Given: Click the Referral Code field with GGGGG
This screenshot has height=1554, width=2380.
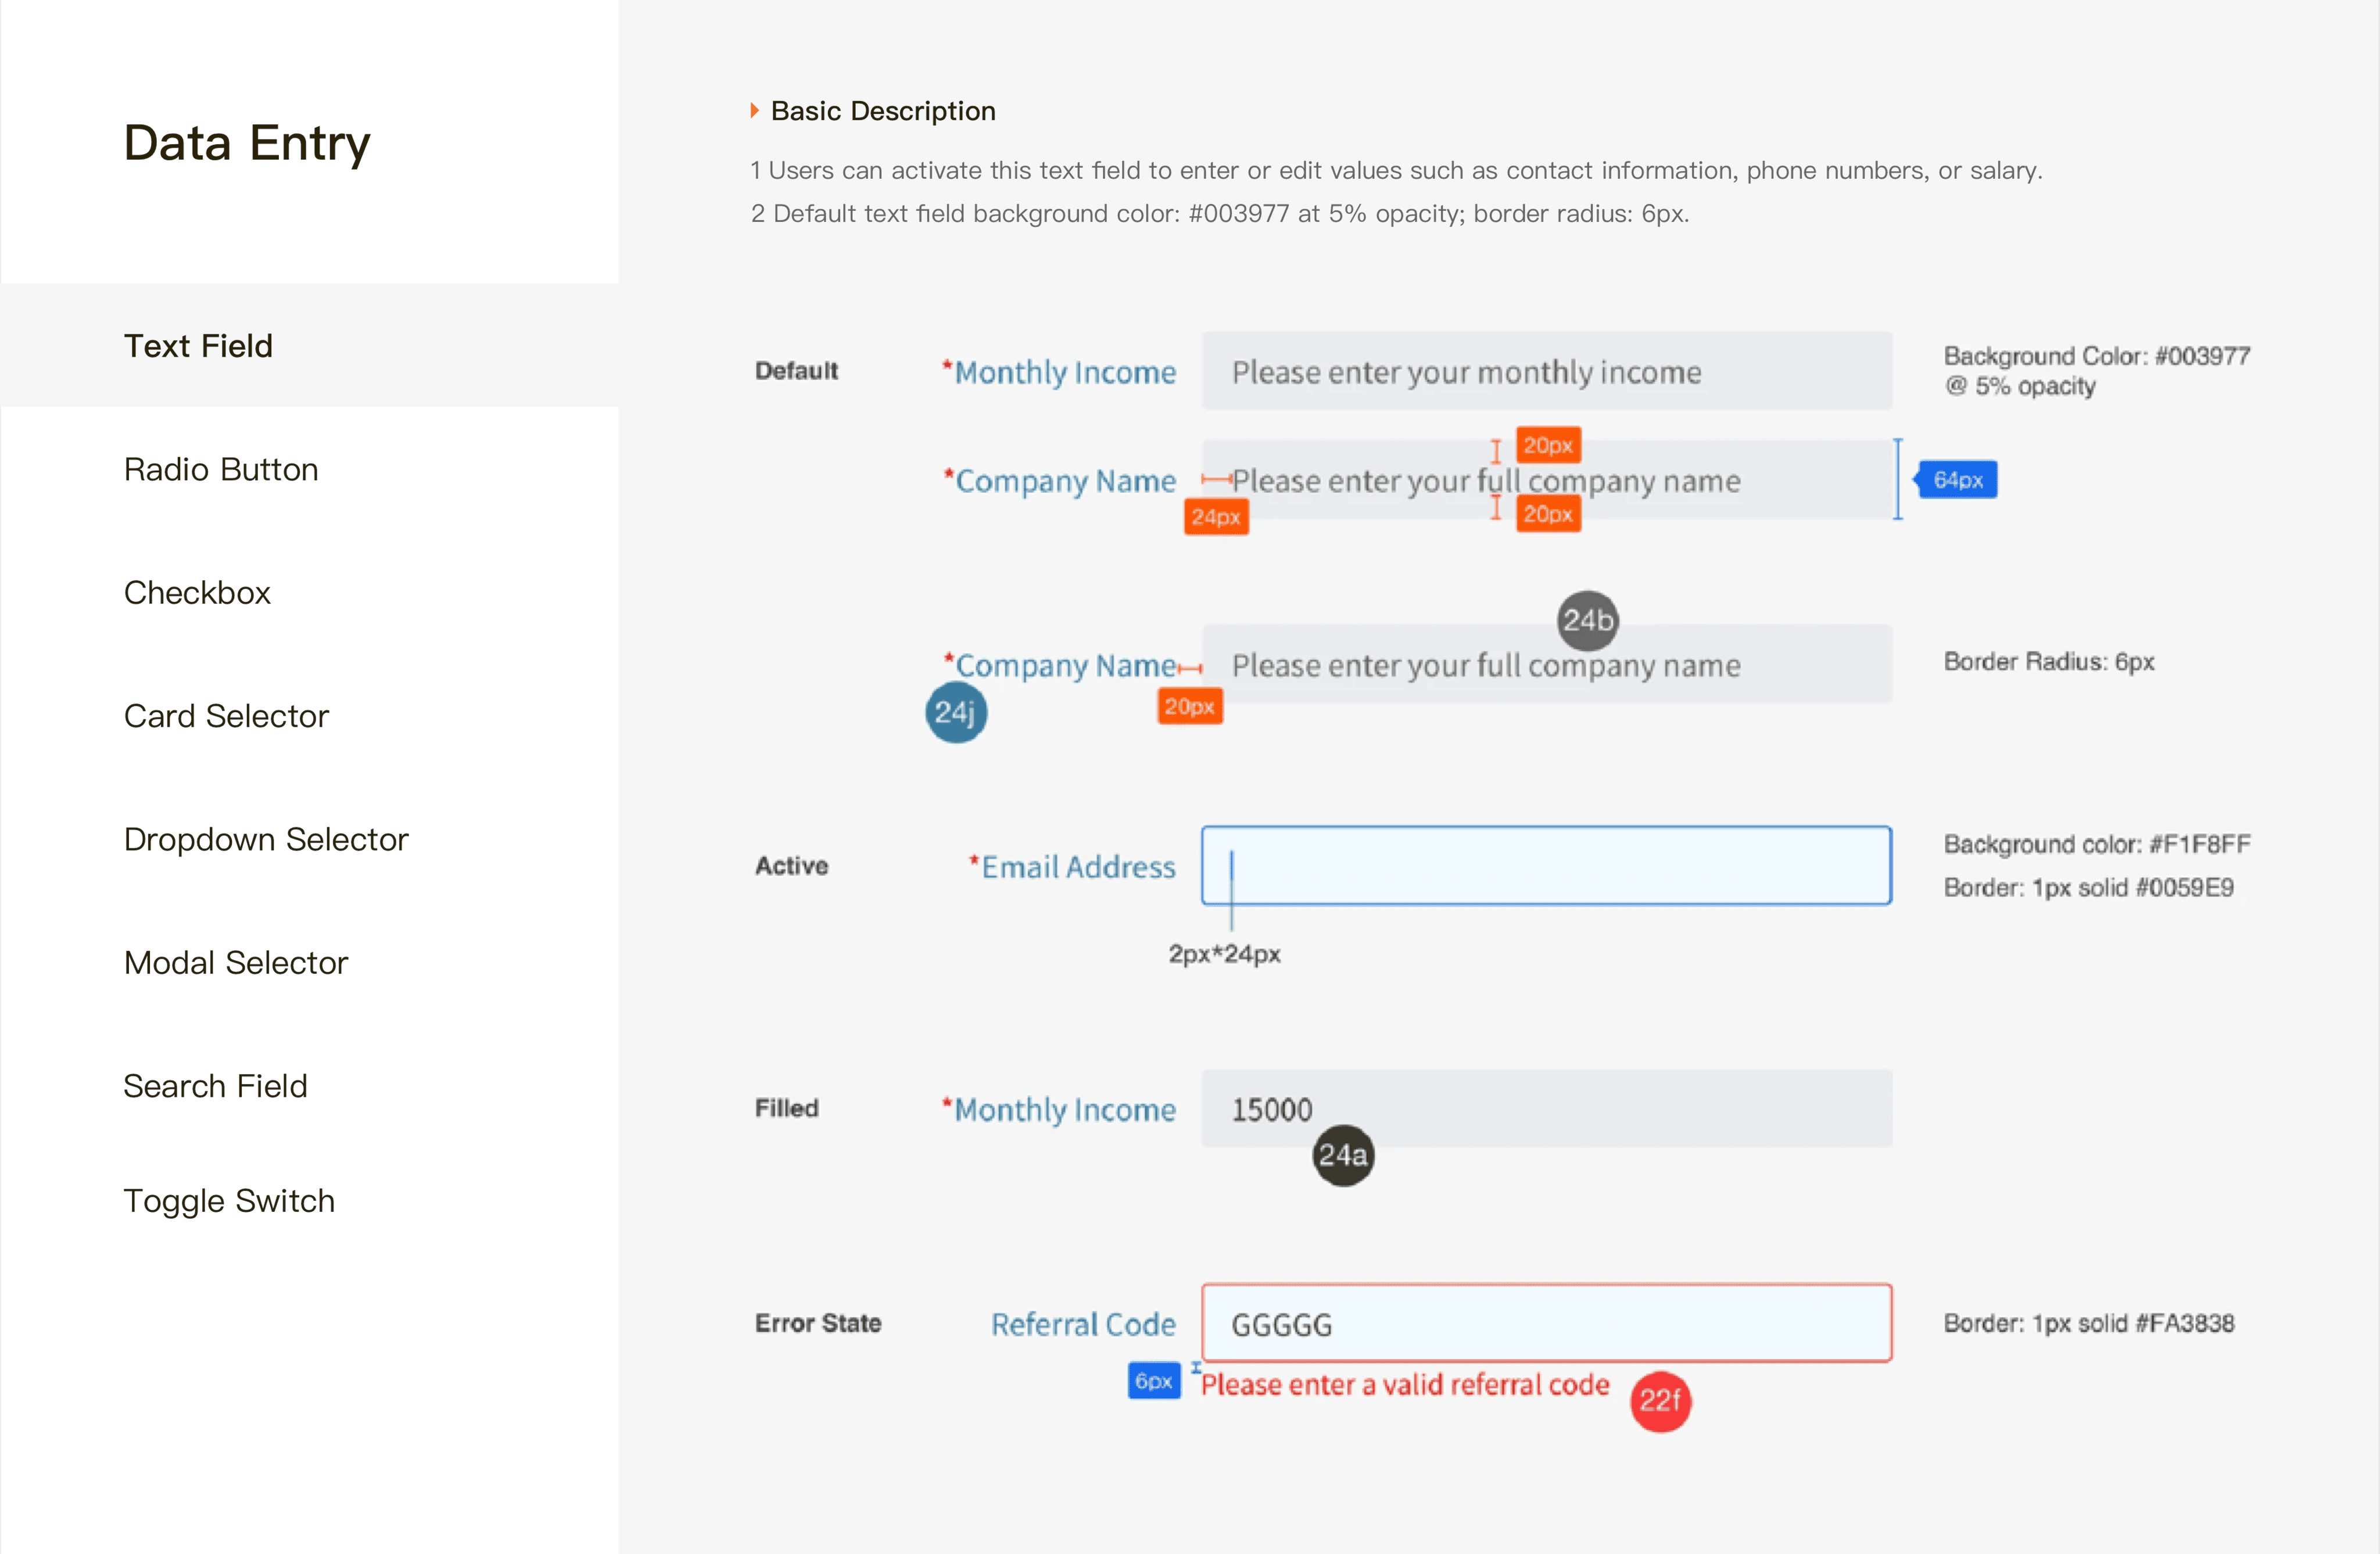Looking at the screenshot, I should (1546, 1323).
